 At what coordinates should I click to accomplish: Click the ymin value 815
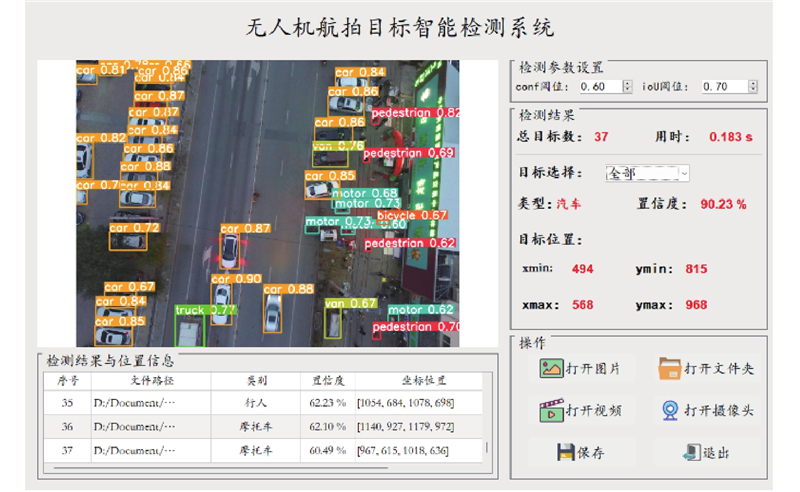[x=696, y=269]
